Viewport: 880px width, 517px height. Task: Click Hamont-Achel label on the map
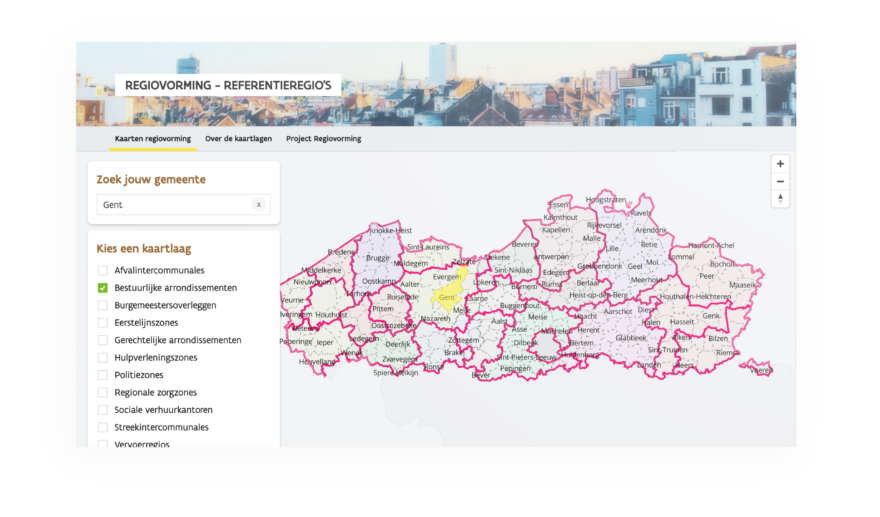[711, 245]
